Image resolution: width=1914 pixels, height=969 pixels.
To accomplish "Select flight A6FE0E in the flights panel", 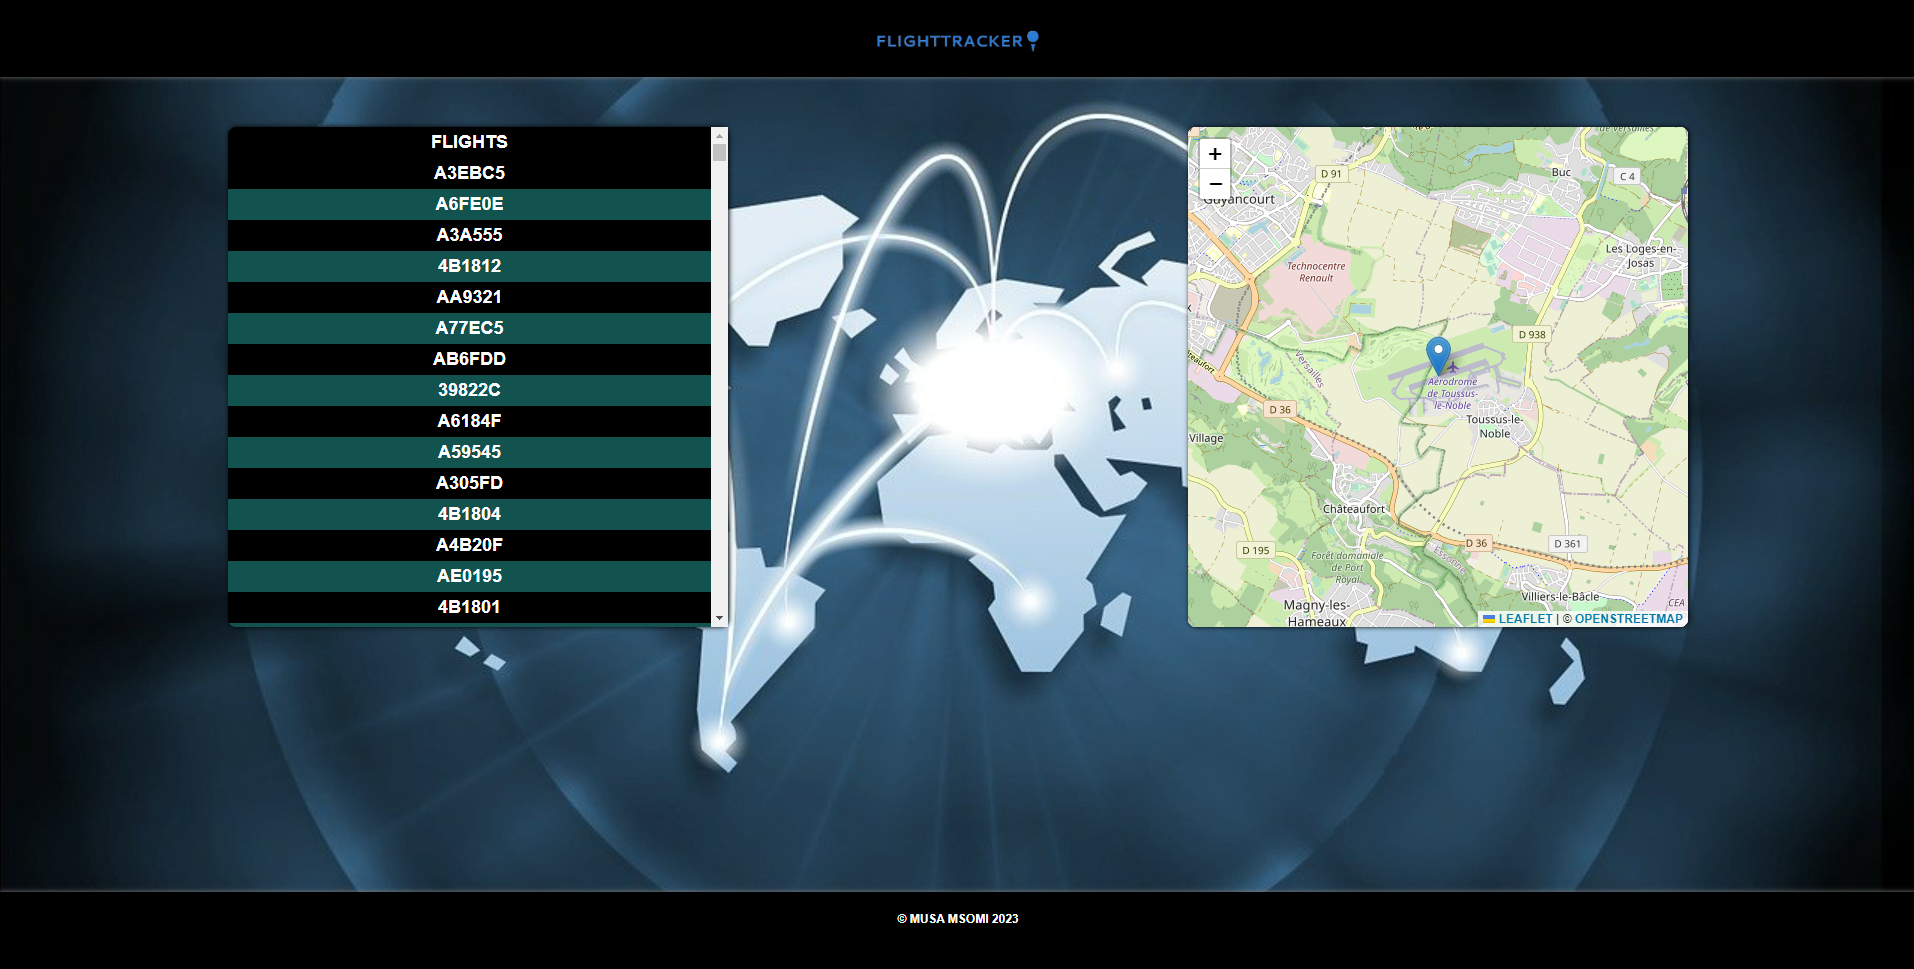I will click(x=470, y=204).
